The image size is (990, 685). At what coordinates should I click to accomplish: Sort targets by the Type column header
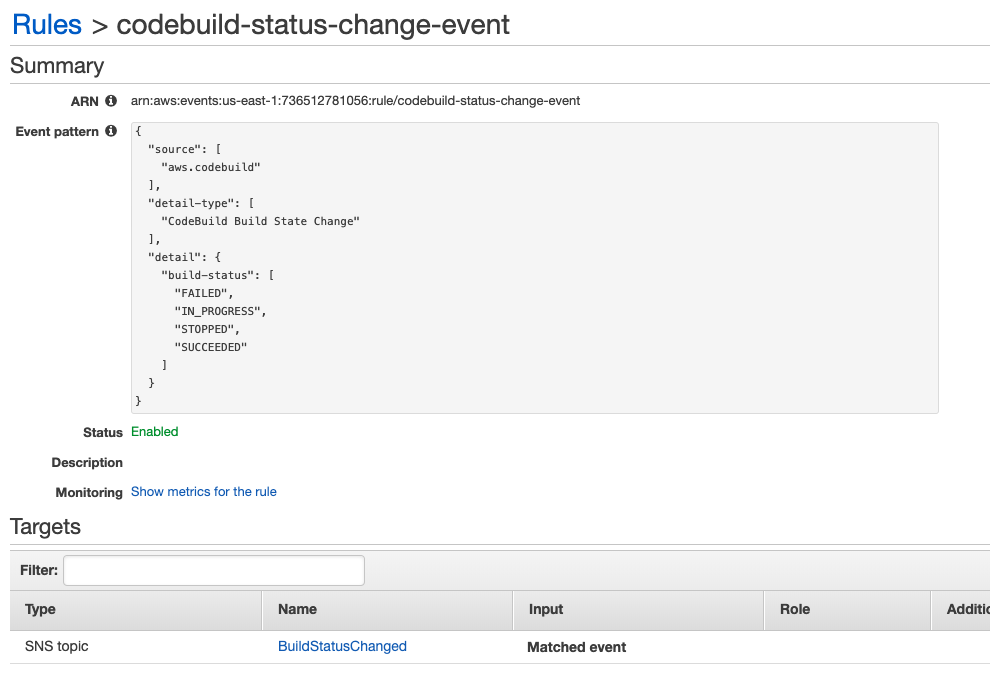click(41, 609)
